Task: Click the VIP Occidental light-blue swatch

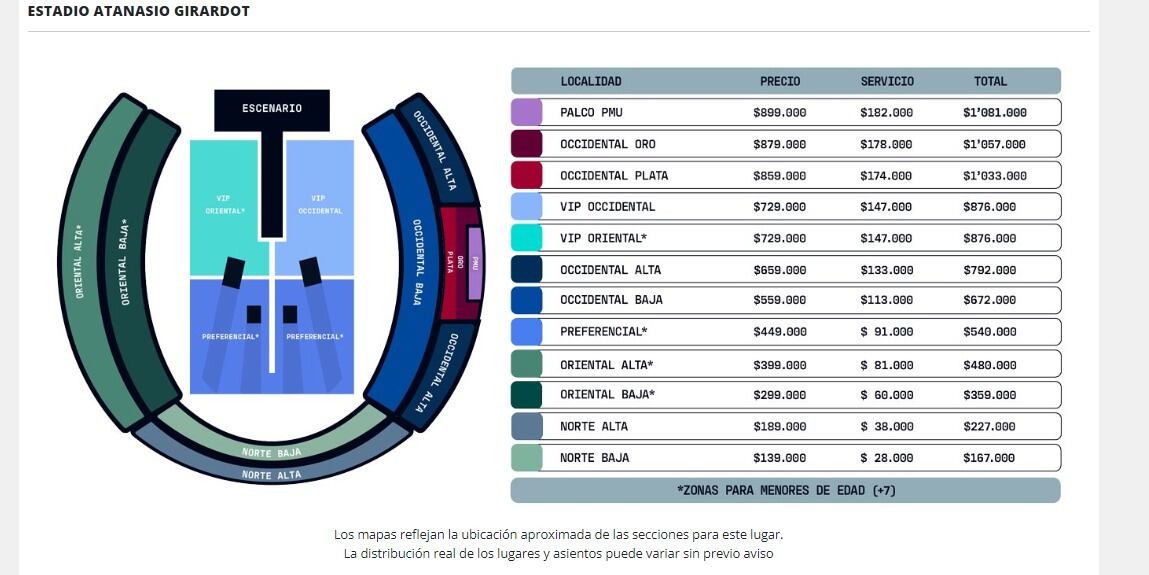Action: 526,207
